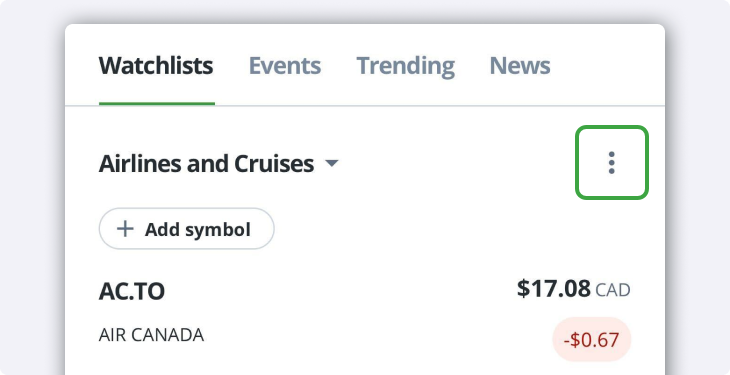
Task: Open the Airlines and Cruises watchlist selector
Action: point(218,164)
